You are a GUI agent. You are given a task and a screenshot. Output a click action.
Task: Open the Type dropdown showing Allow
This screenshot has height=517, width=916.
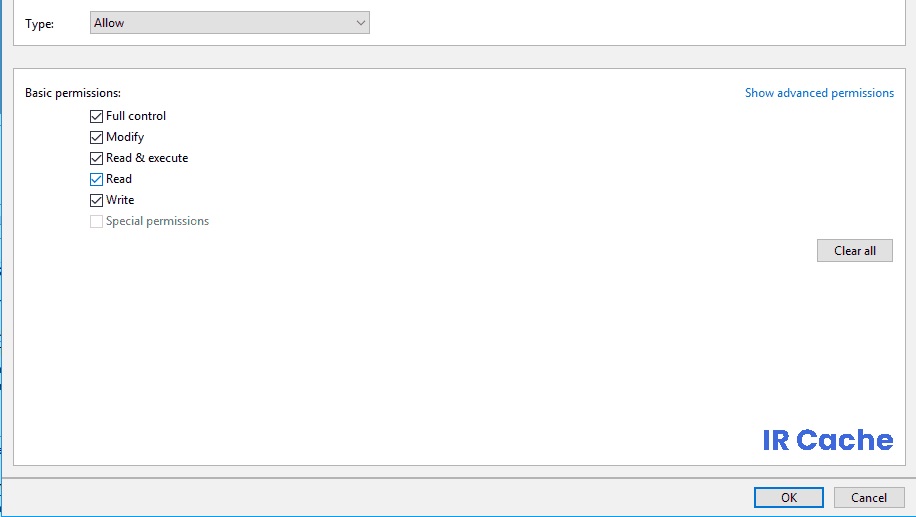(230, 23)
